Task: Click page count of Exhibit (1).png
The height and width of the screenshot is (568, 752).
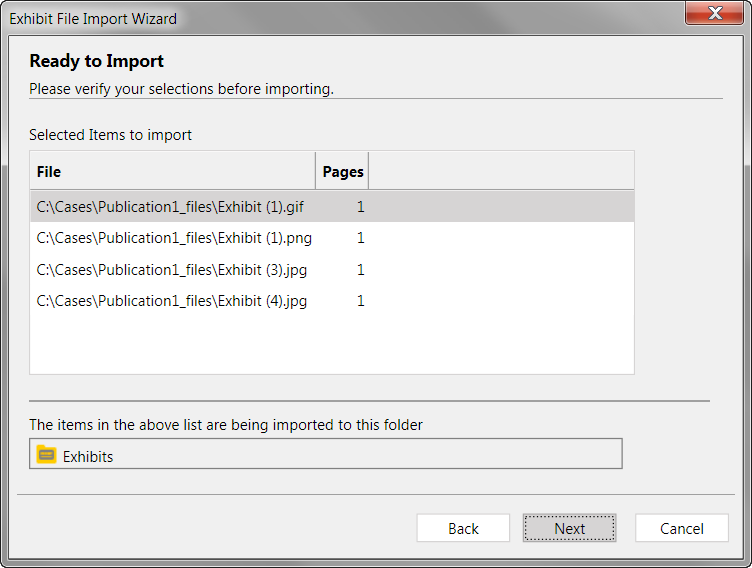Action: (x=361, y=238)
